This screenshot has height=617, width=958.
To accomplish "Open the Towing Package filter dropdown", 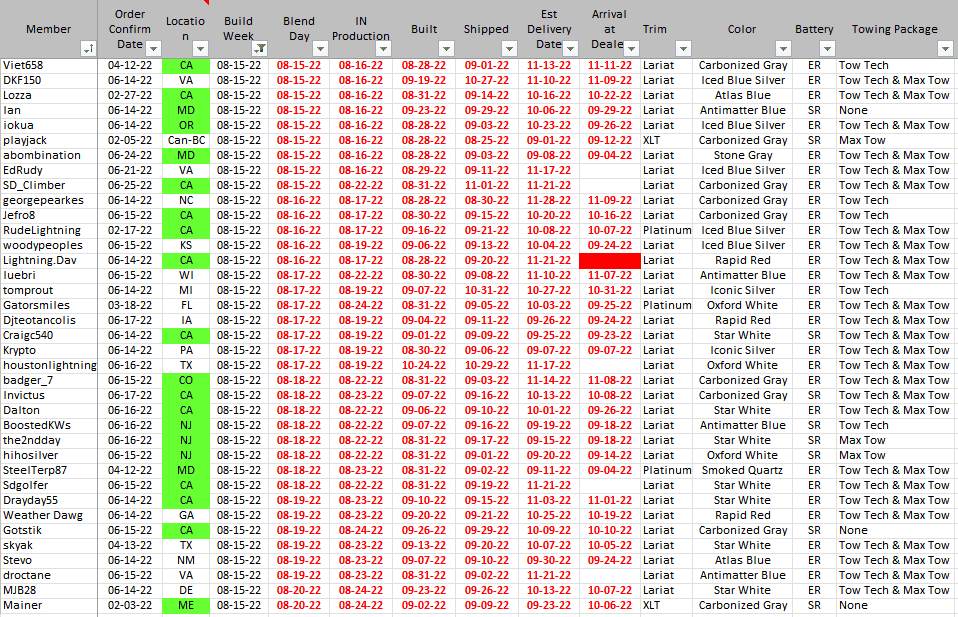I will coord(945,48).
